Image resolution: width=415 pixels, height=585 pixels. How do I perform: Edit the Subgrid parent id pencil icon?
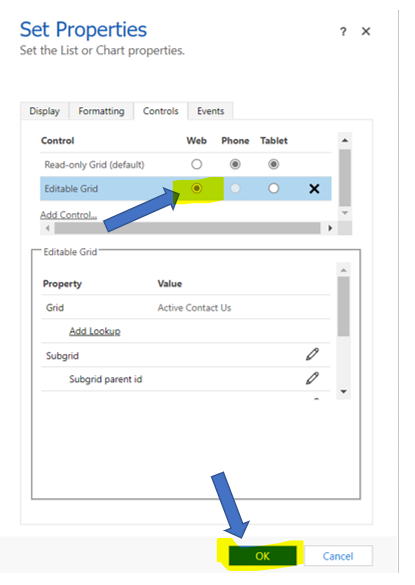pos(312,378)
